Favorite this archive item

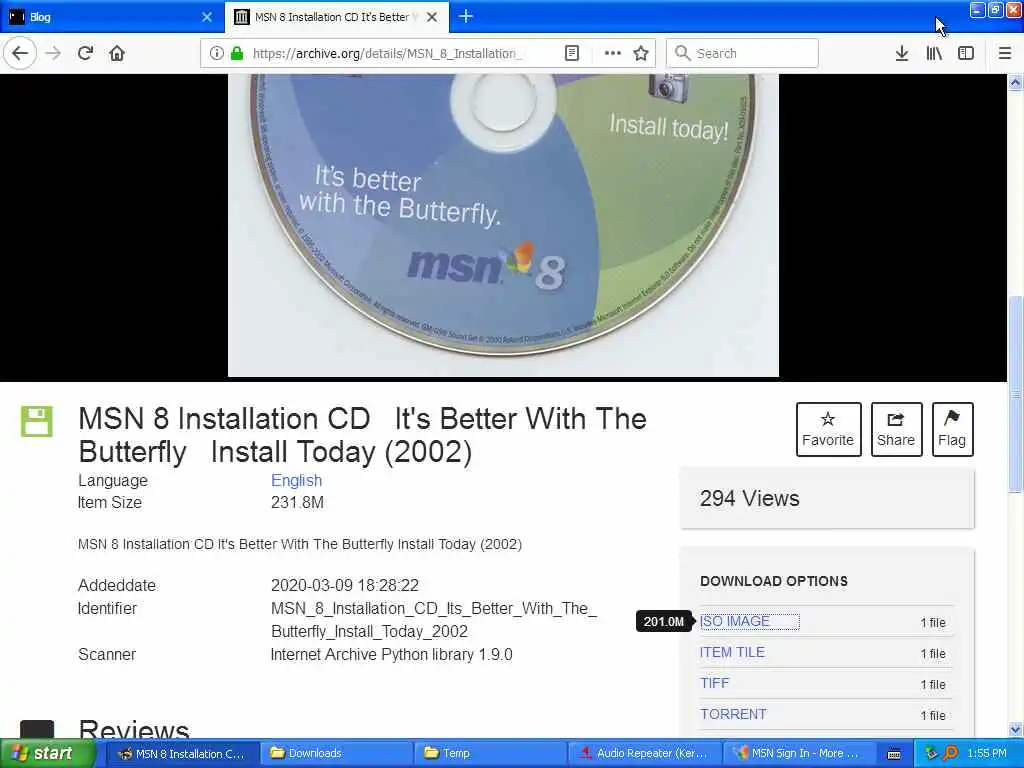point(828,429)
